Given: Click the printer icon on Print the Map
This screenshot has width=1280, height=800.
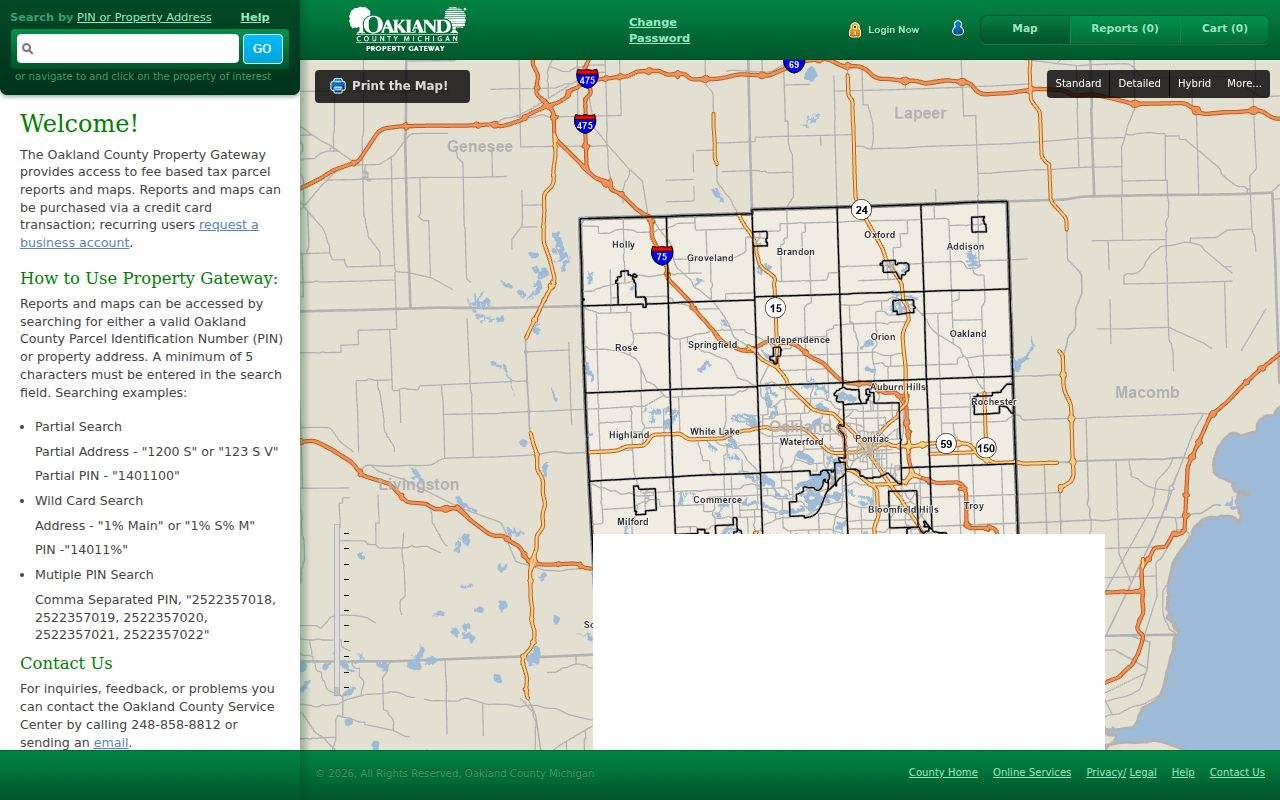Looking at the screenshot, I should click(x=337, y=86).
